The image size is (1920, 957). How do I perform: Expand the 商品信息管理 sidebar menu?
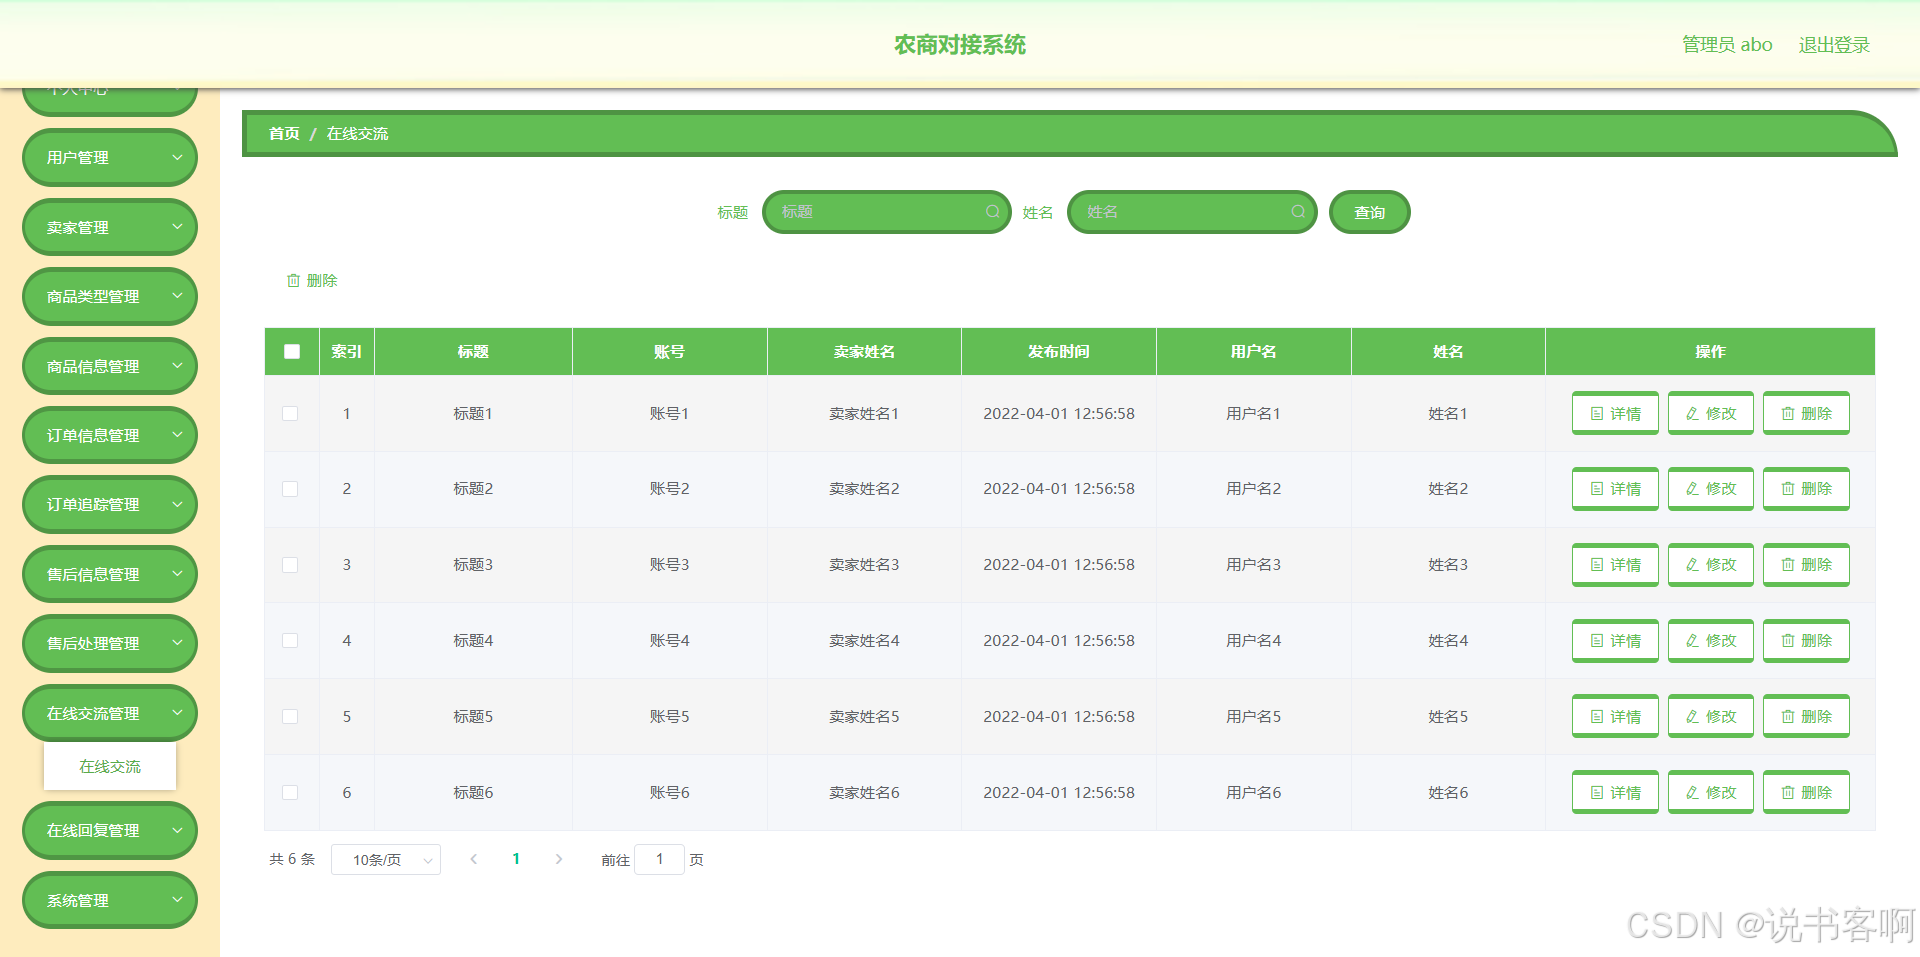[x=110, y=366]
